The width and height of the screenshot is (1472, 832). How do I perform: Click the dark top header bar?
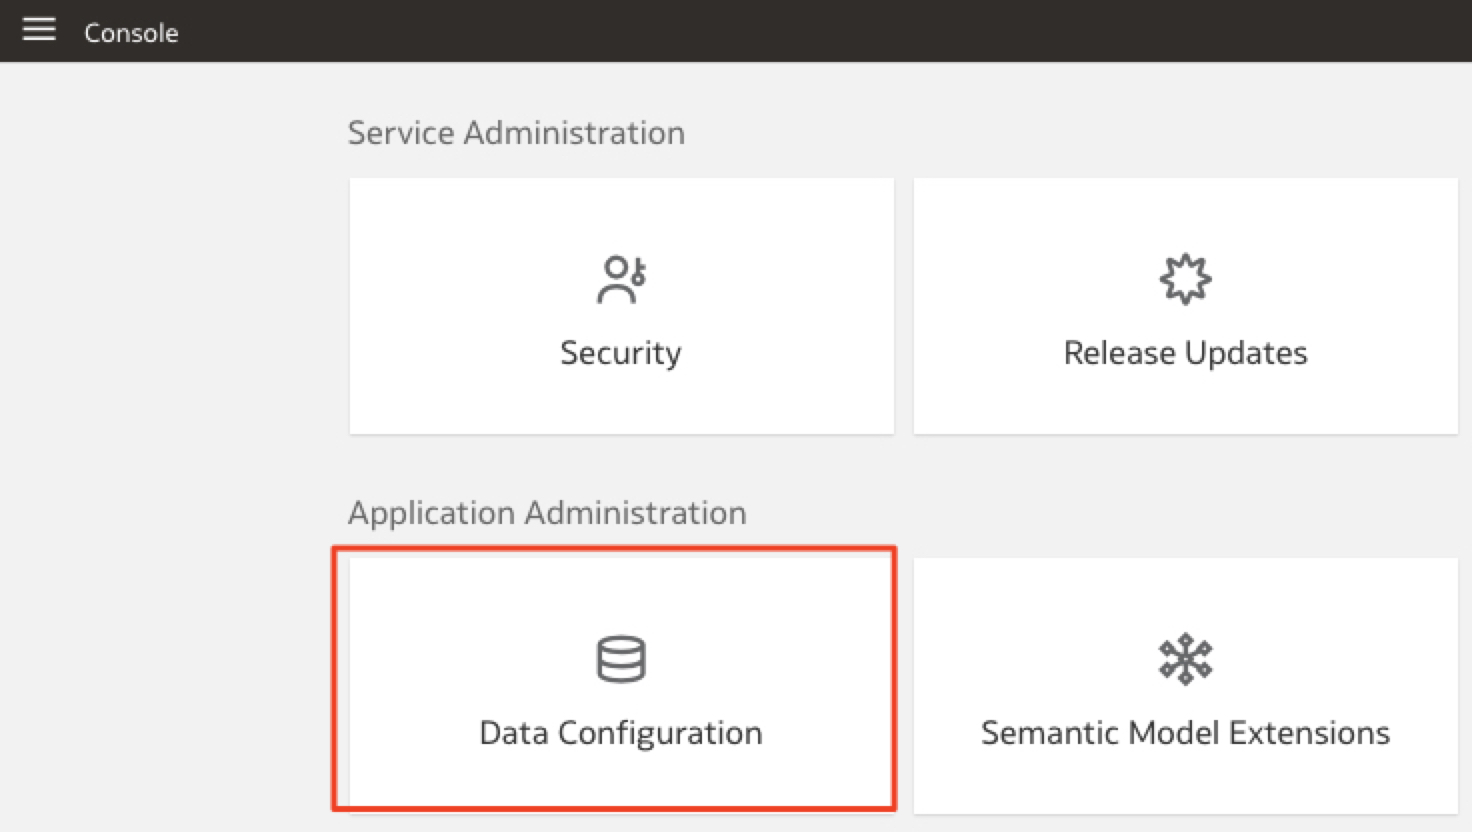coord(800,31)
